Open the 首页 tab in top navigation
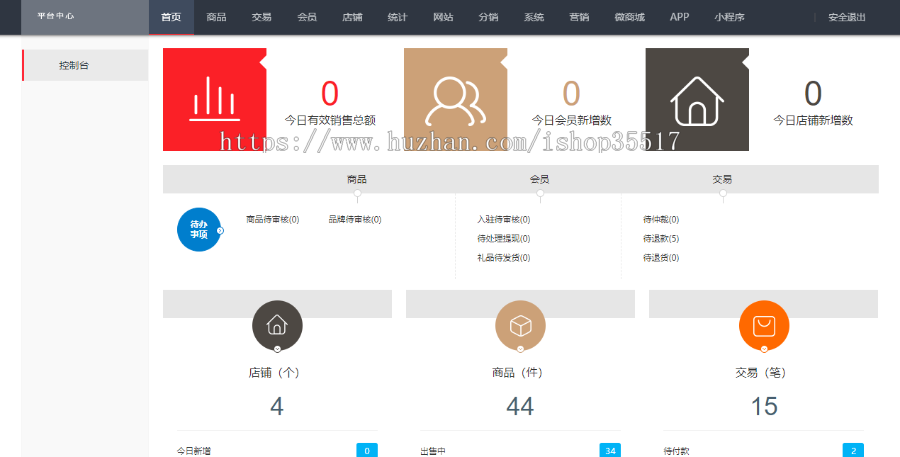The width and height of the screenshot is (900, 457). pyautogui.click(x=171, y=17)
